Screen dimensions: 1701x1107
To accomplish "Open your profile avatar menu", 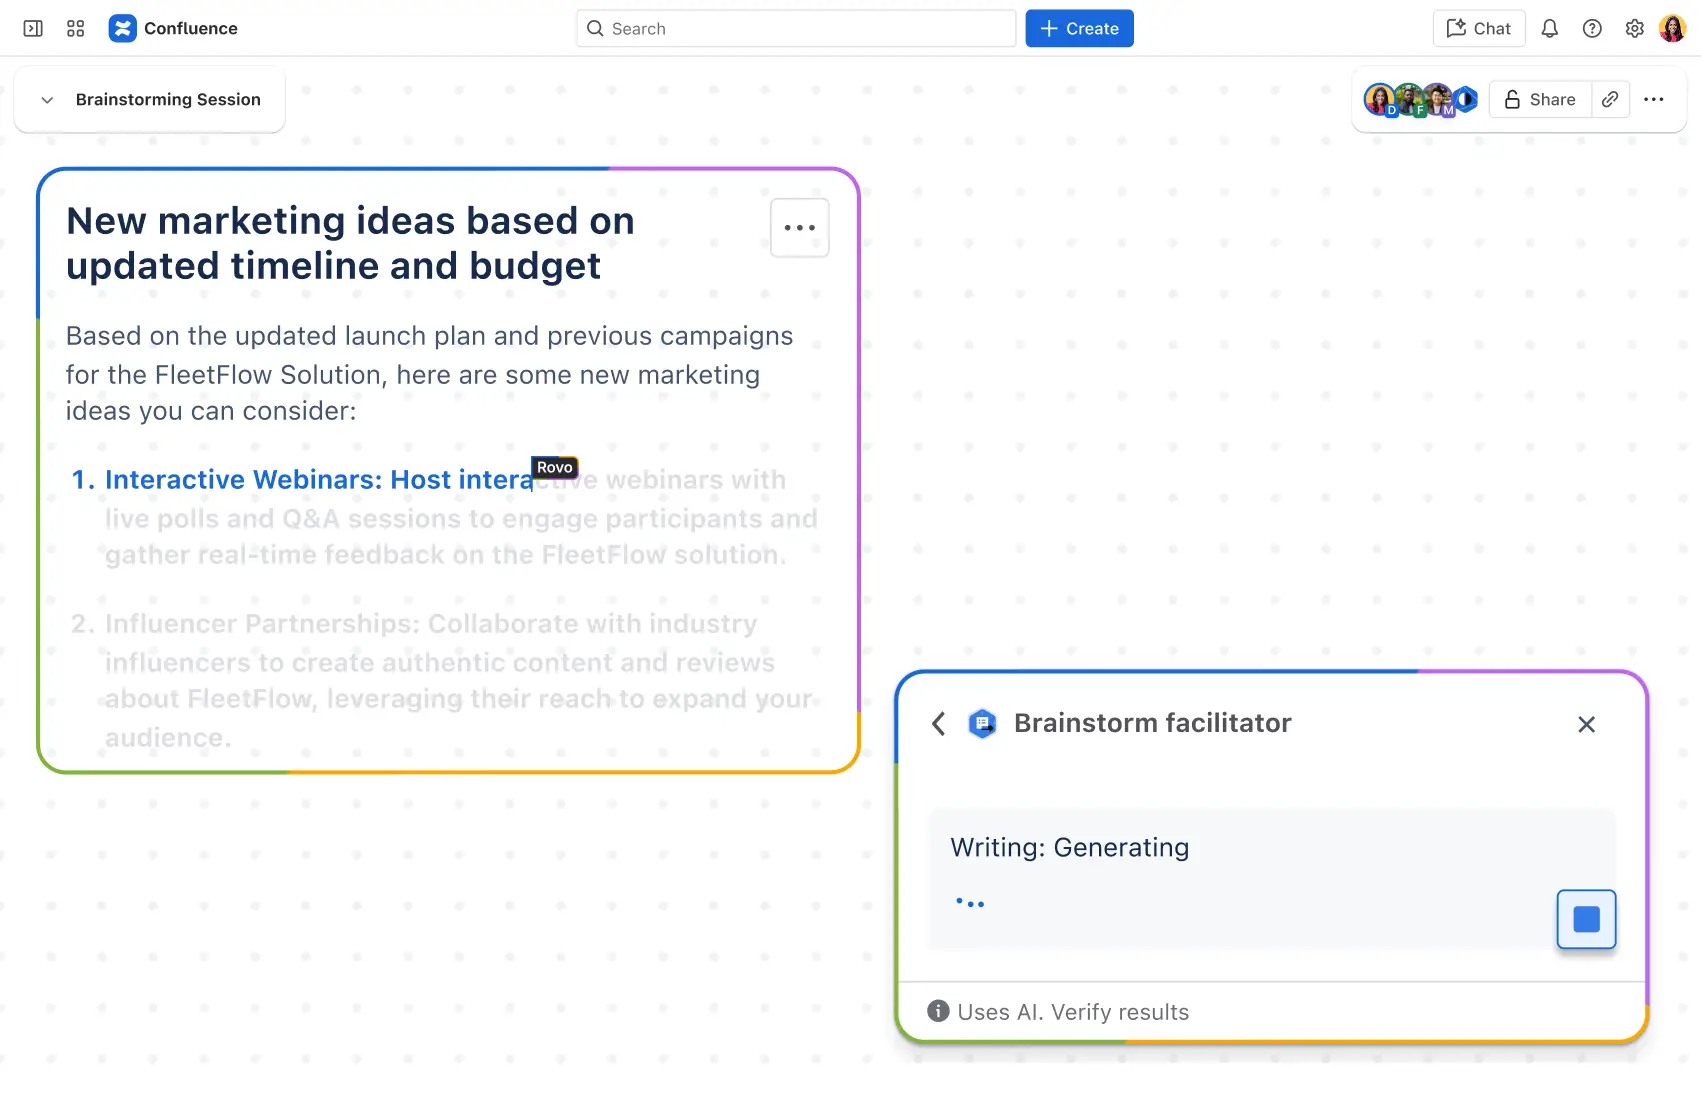I will pos(1673,29).
